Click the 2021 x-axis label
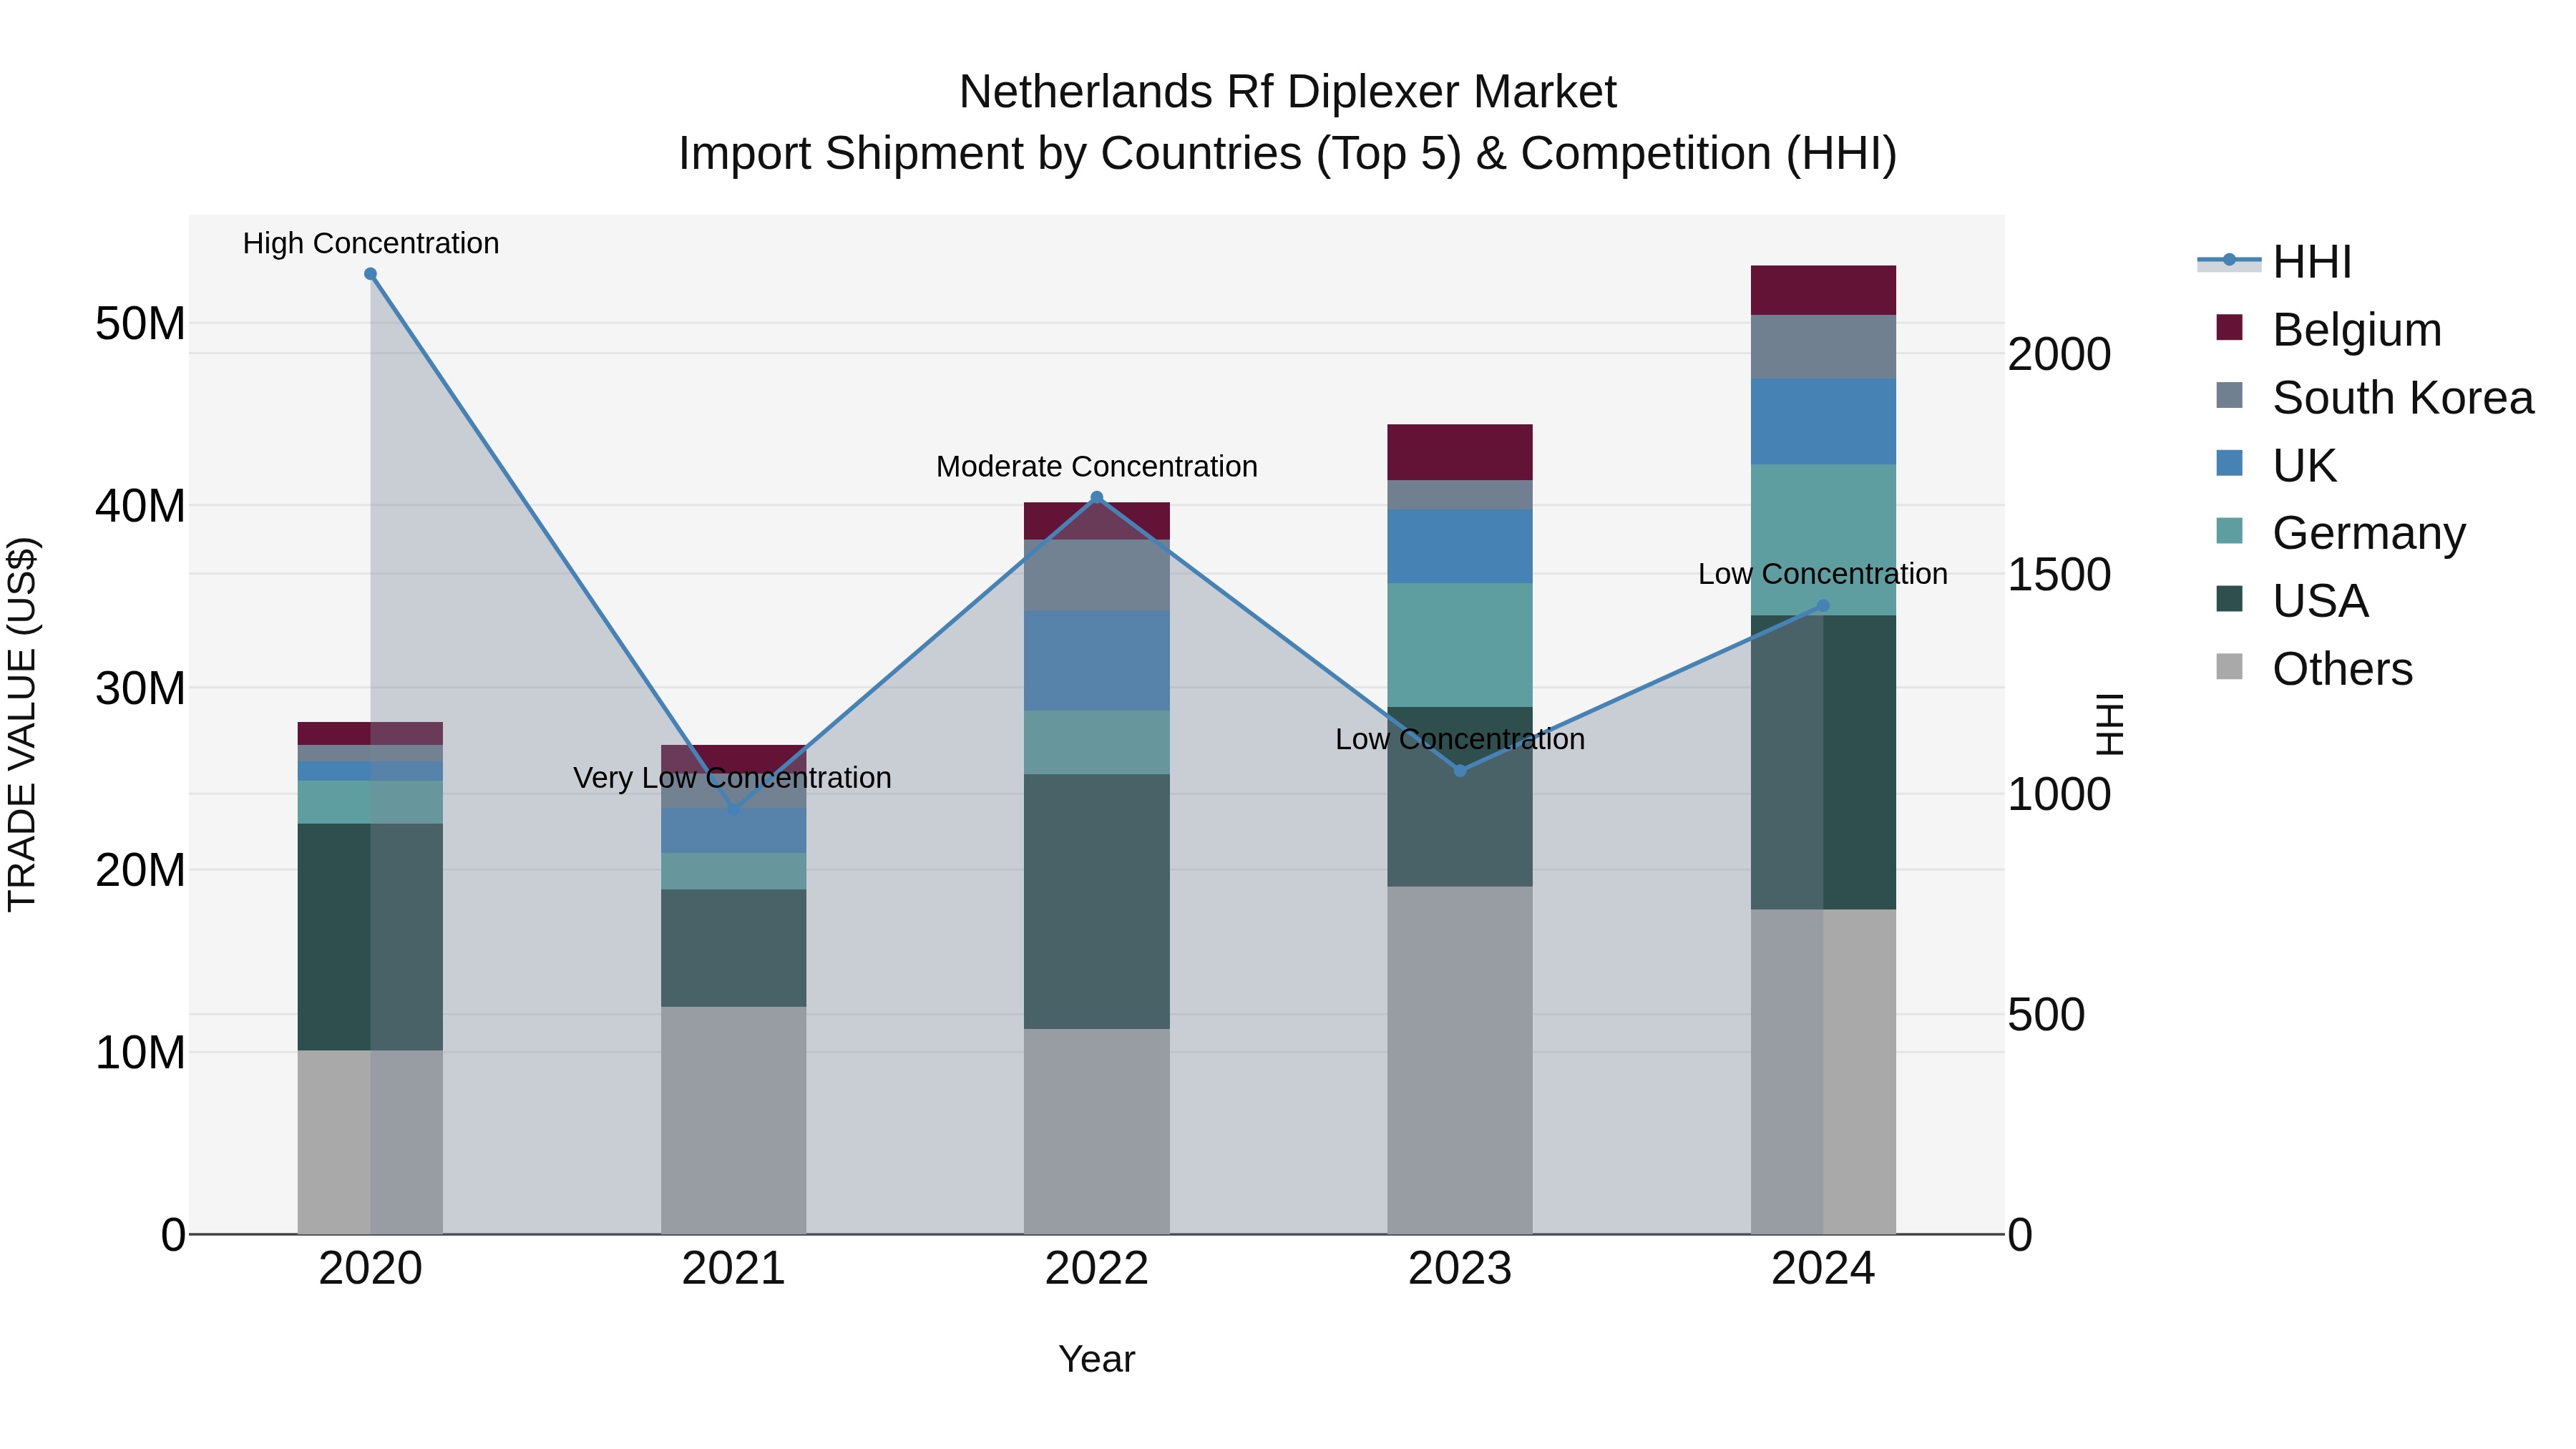Viewport: 2576px width, 1449px height. (733, 1269)
